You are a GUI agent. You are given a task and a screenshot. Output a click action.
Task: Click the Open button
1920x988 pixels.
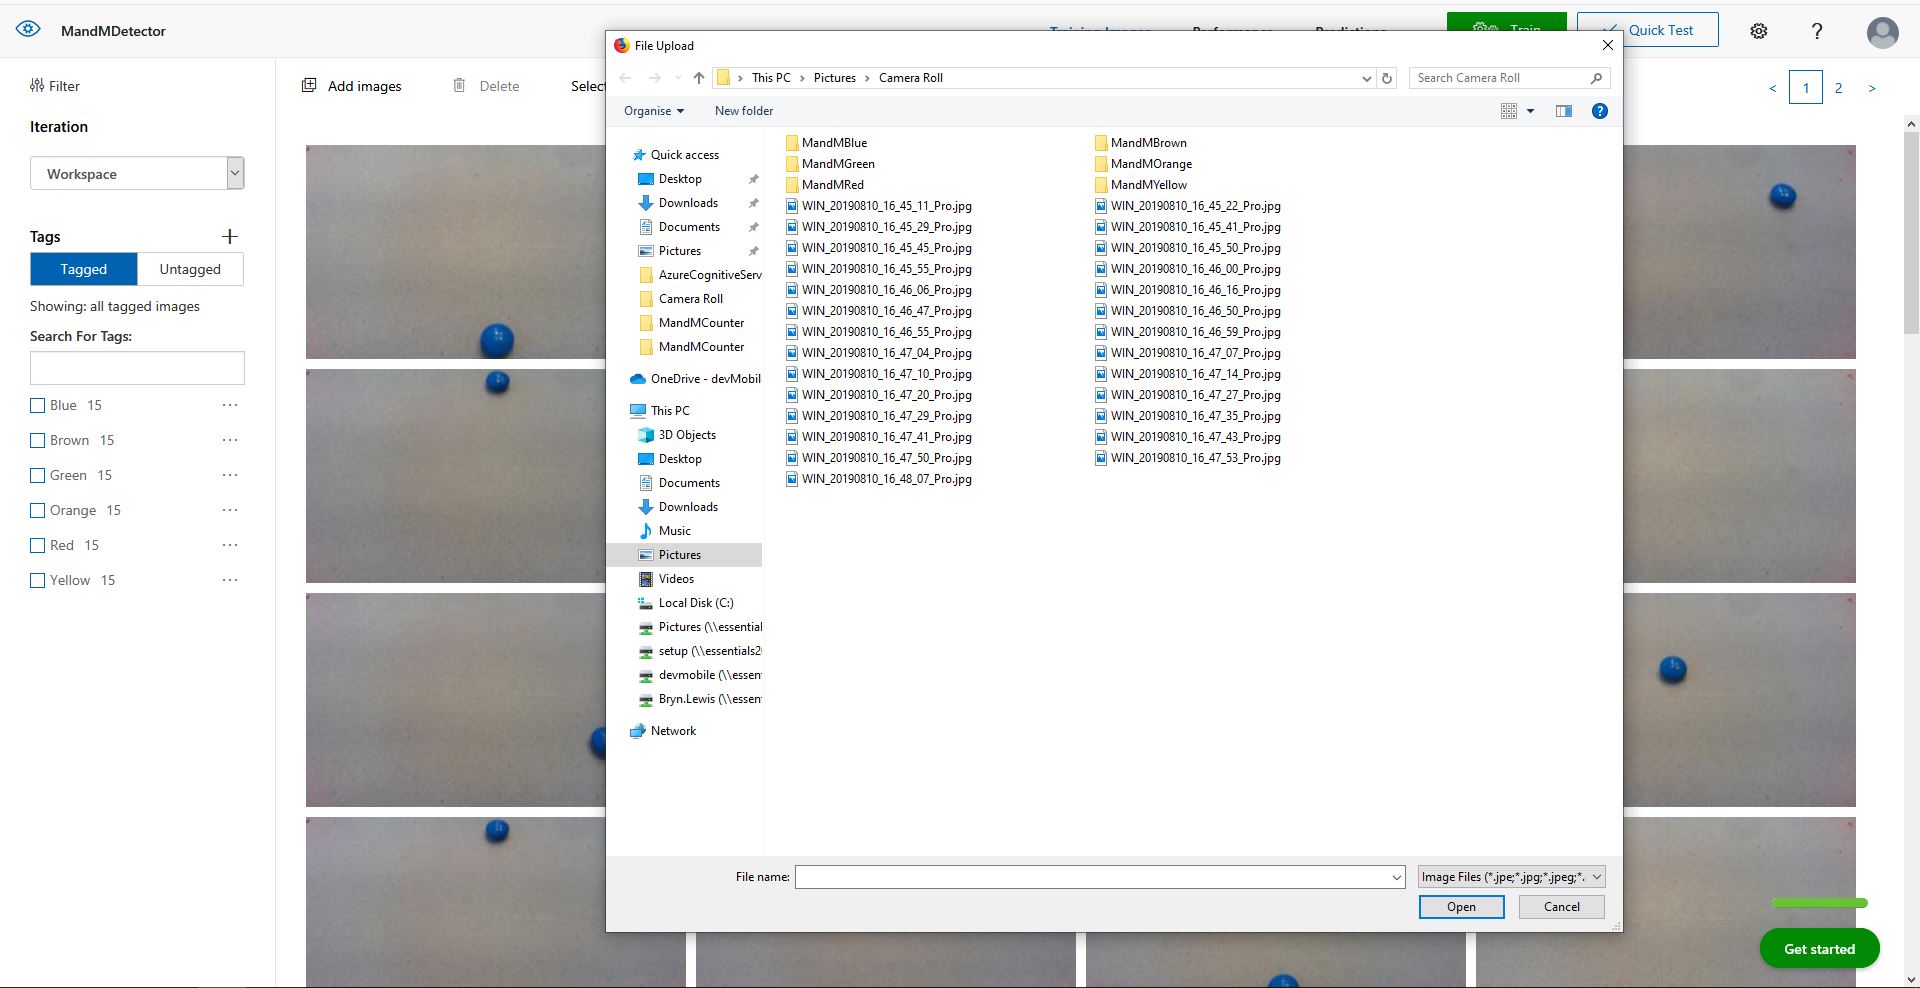point(1460,907)
